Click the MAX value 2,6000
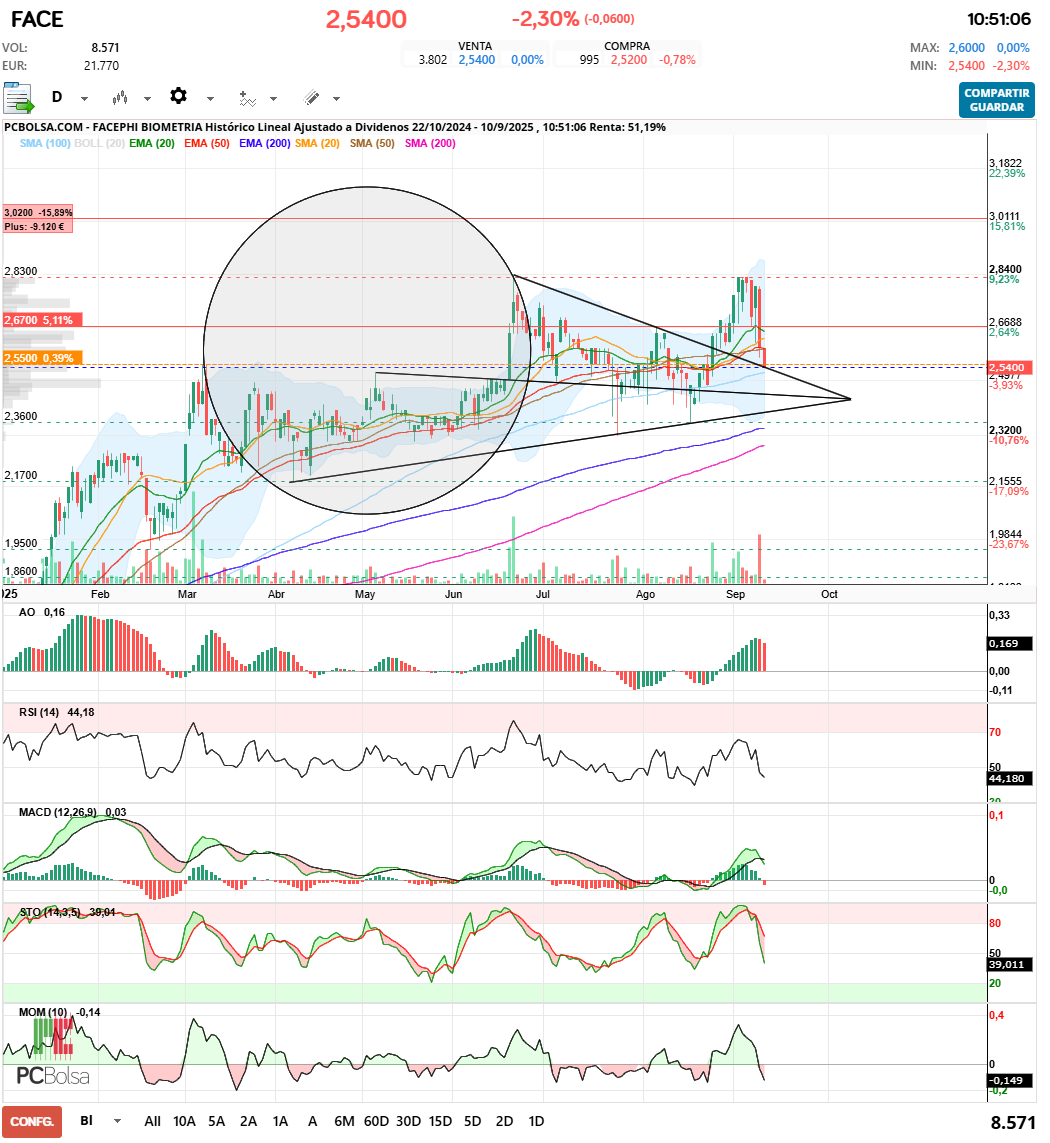This screenshot has height=1143, width=1050. click(966, 47)
